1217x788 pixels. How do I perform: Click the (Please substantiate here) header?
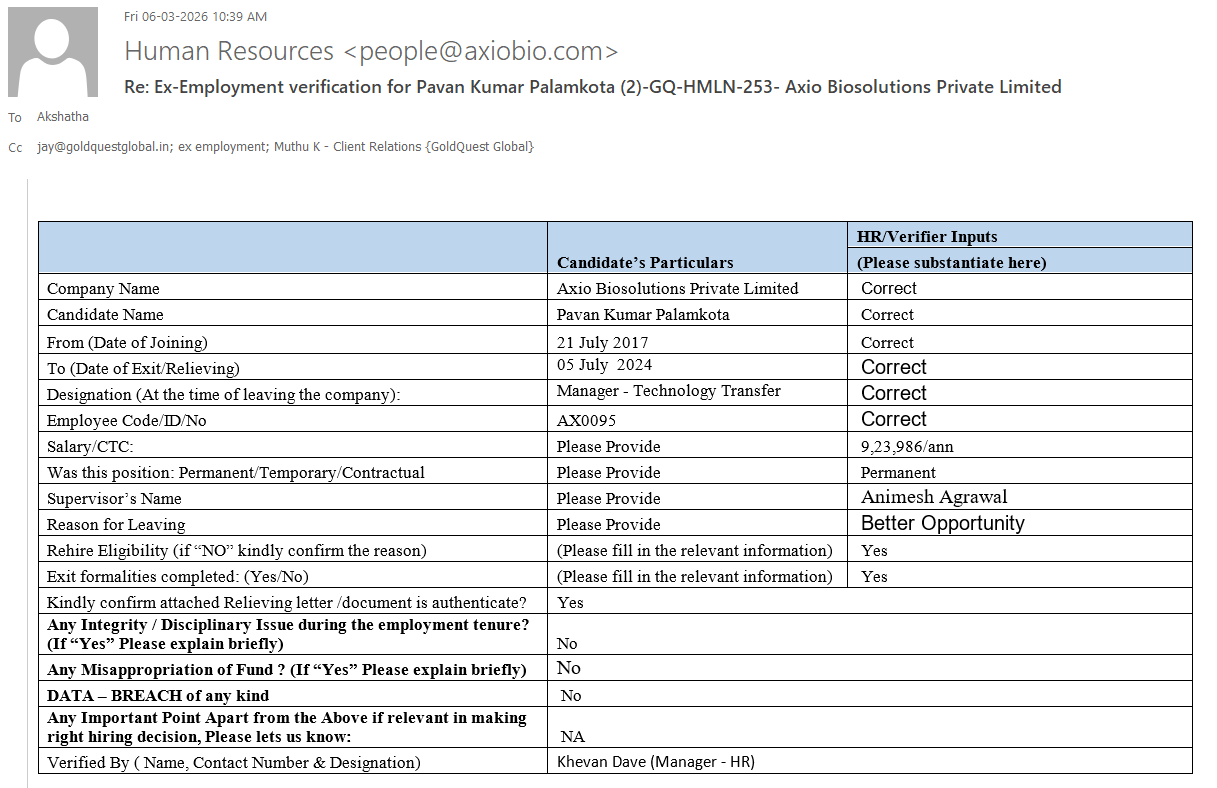tap(951, 262)
